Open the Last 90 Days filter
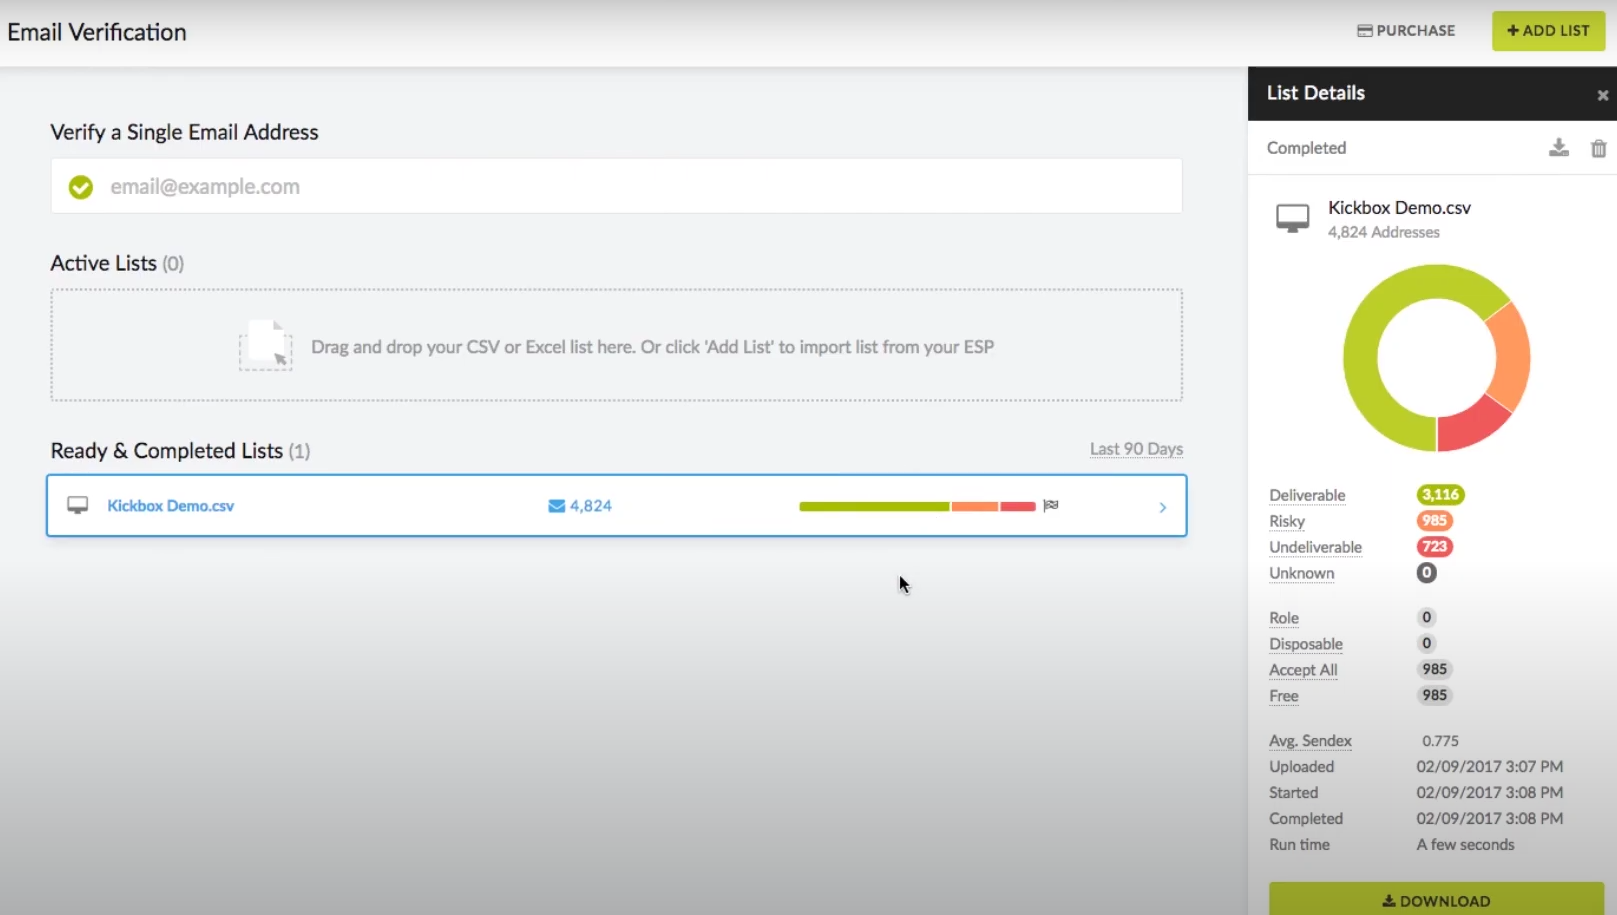The width and height of the screenshot is (1617, 915). click(x=1136, y=449)
